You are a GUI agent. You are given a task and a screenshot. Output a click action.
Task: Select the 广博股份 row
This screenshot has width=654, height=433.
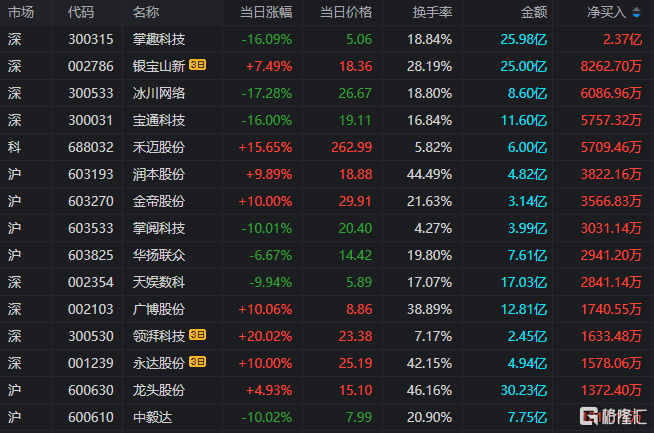327,309
